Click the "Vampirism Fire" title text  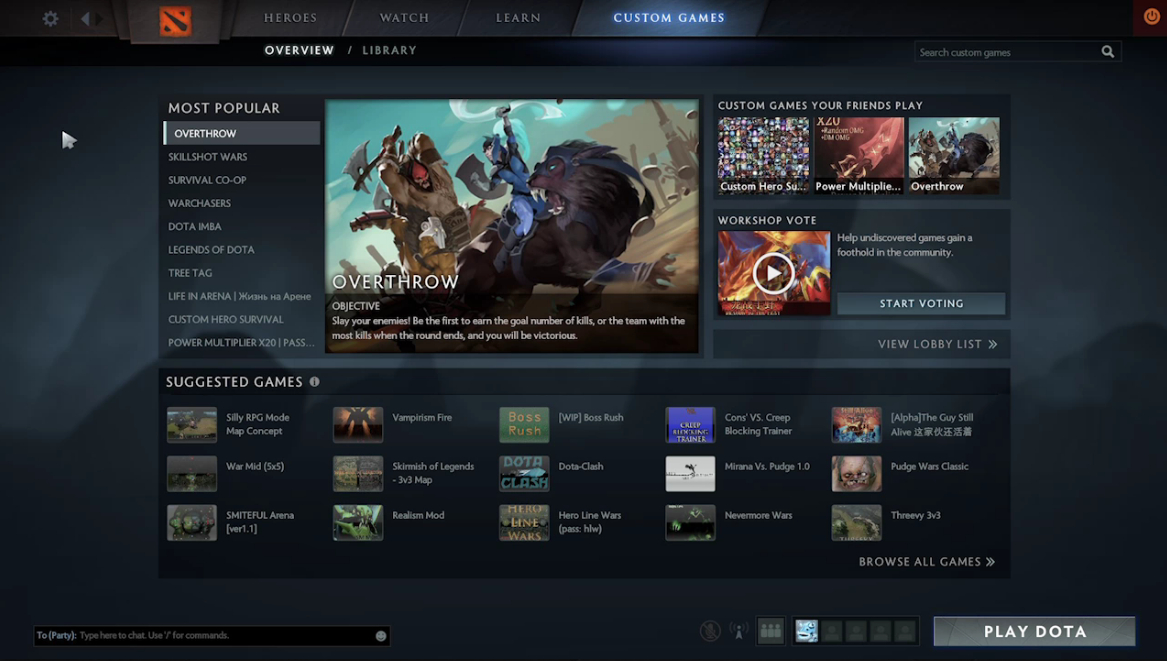tap(422, 418)
